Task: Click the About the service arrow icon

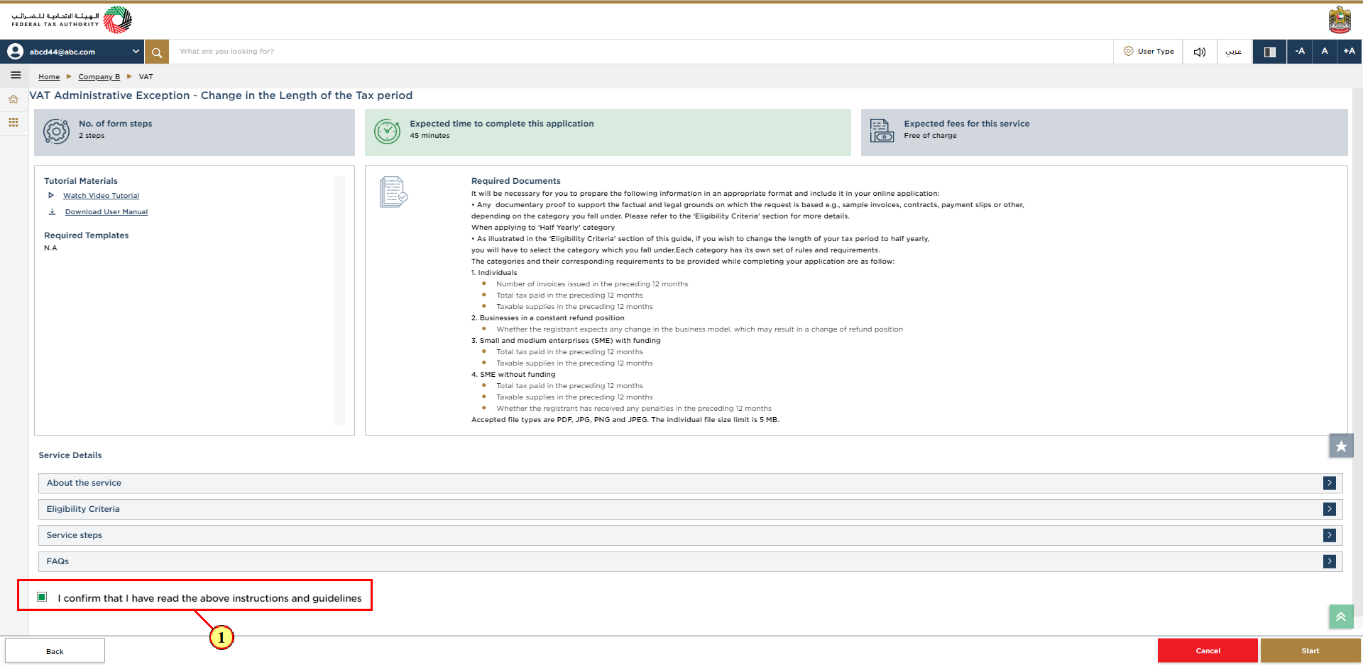Action: (1329, 483)
